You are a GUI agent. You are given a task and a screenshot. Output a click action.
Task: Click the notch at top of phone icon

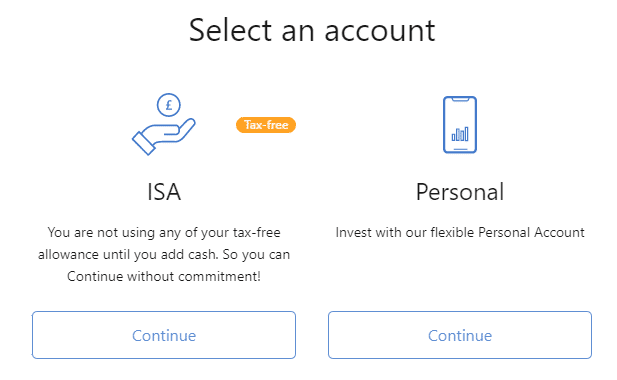460,99
